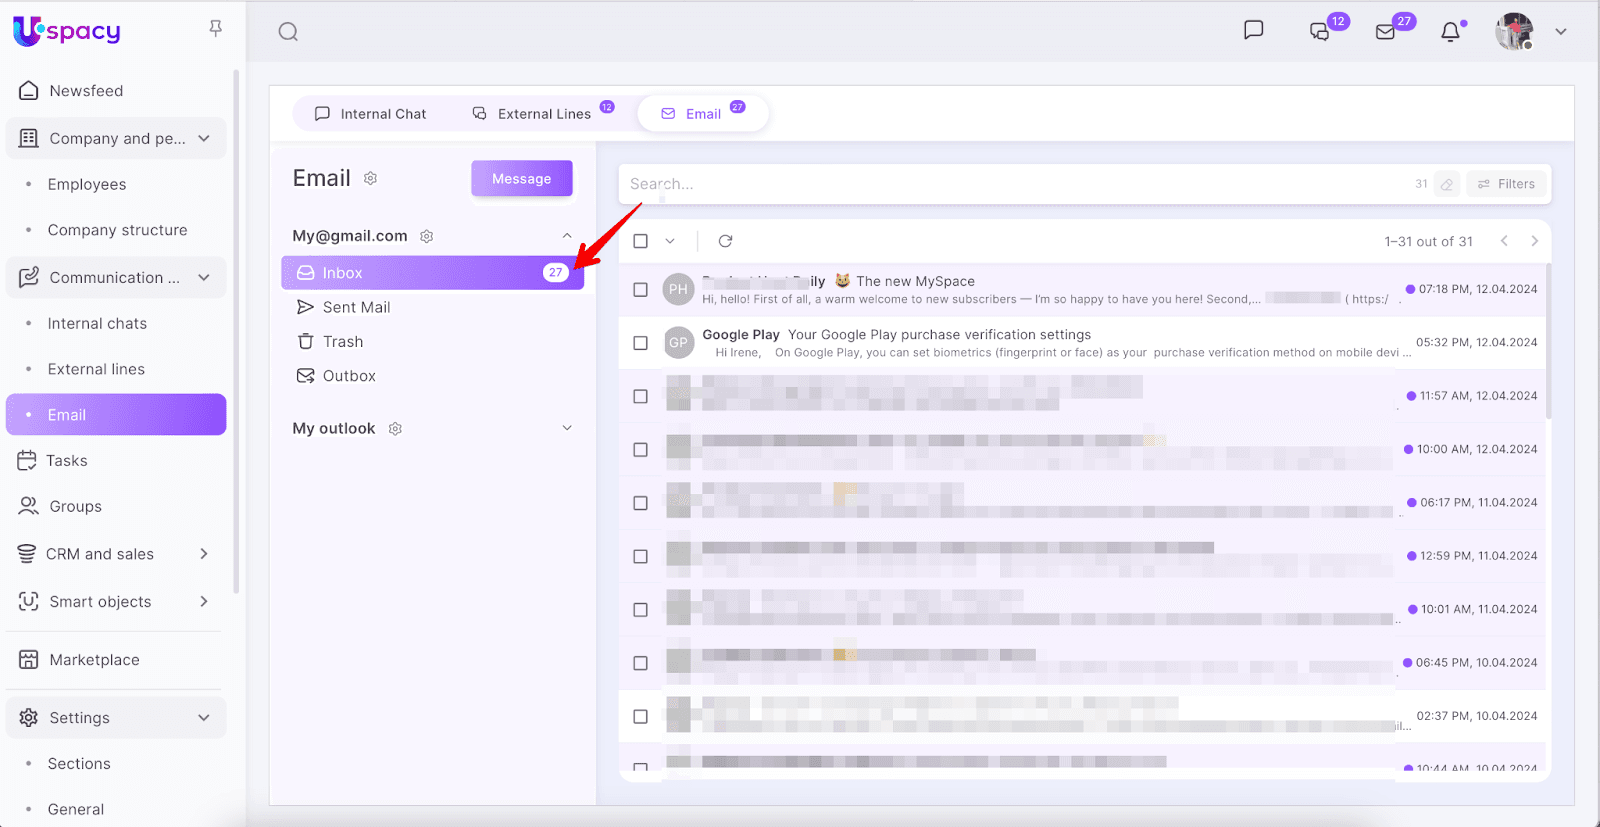Click the email list vertical scrollbar
The image size is (1600, 827).
click(x=1548, y=340)
